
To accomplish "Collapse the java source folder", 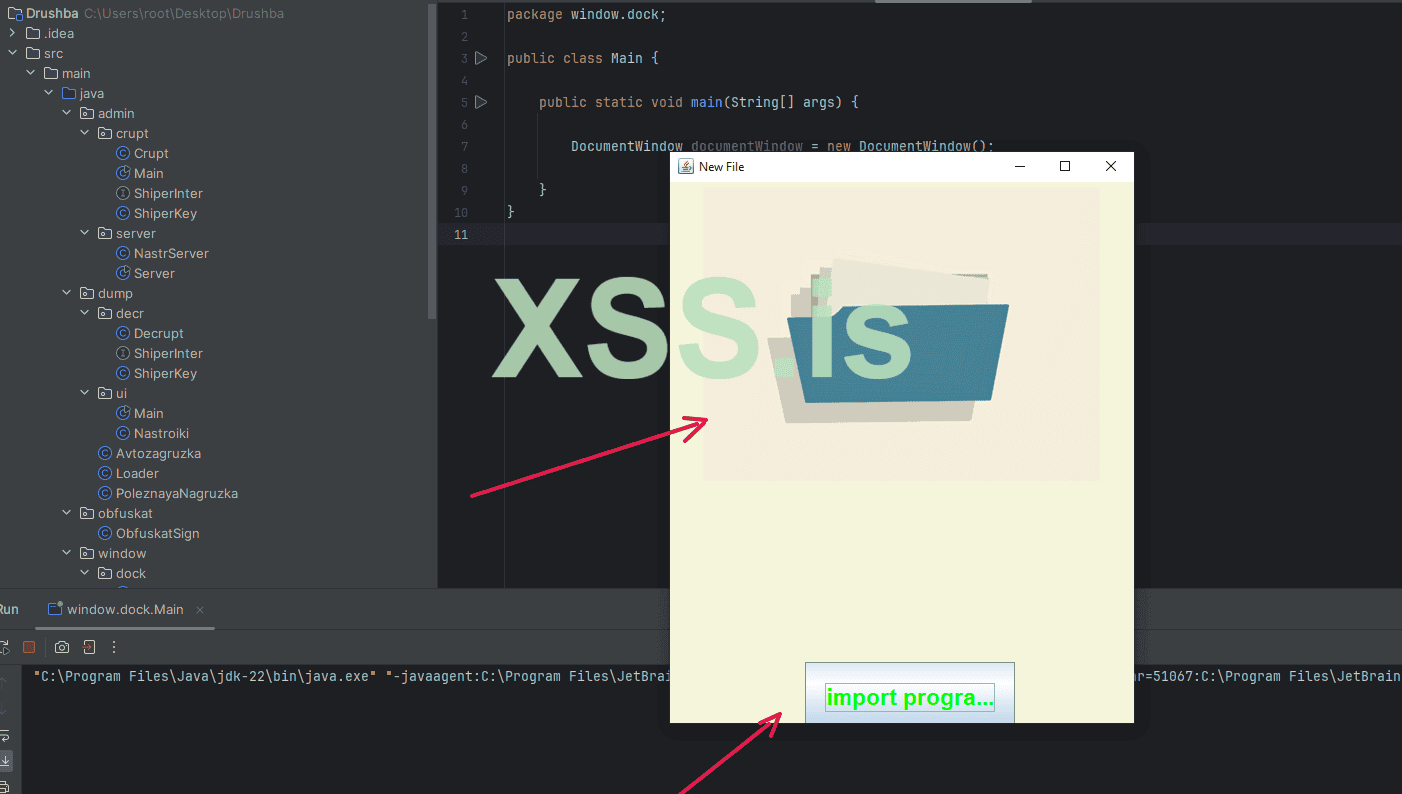I will click(x=48, y=93).
